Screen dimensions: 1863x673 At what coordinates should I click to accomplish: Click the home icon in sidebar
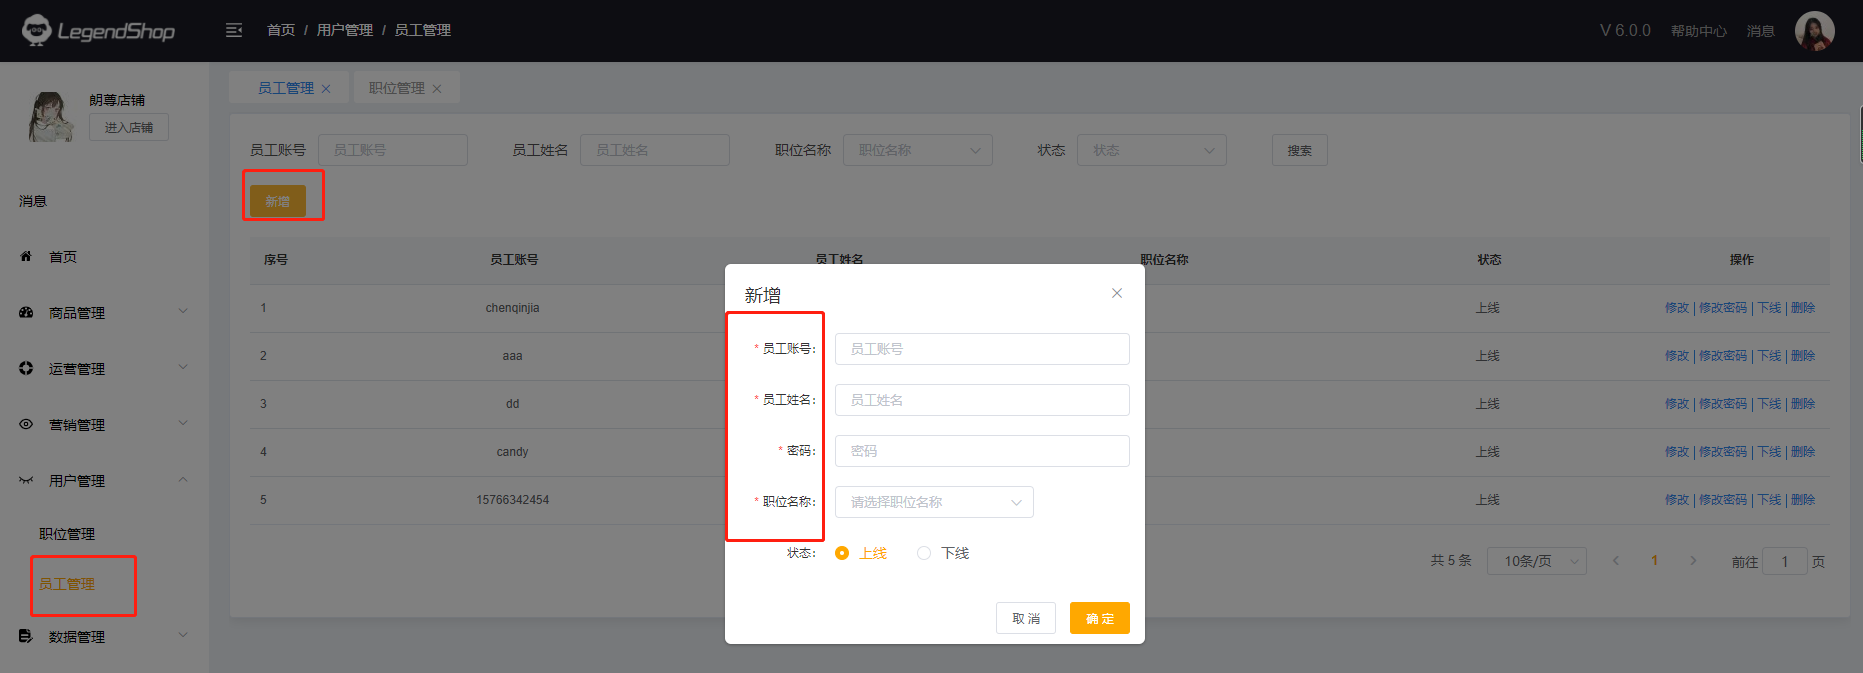[x=26, y=257]
